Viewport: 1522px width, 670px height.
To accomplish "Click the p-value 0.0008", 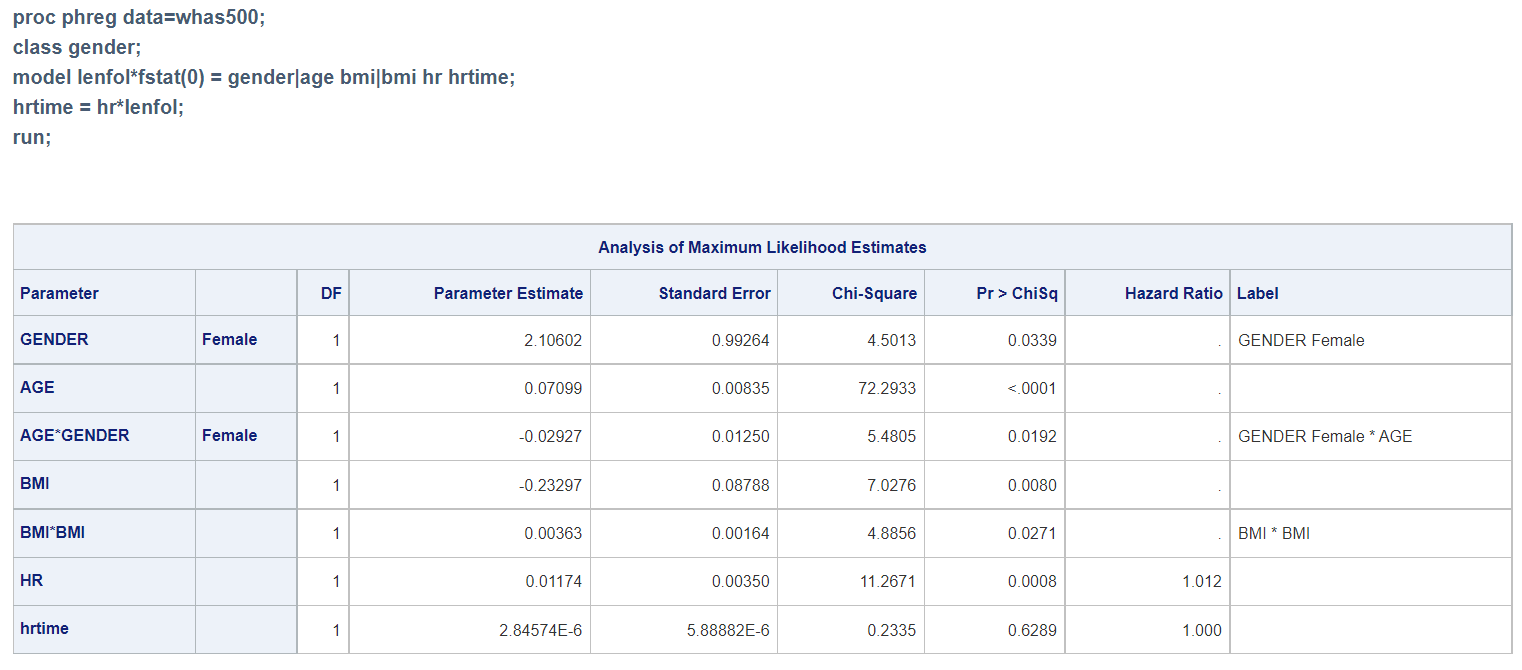I will [x=1032, y=581].
